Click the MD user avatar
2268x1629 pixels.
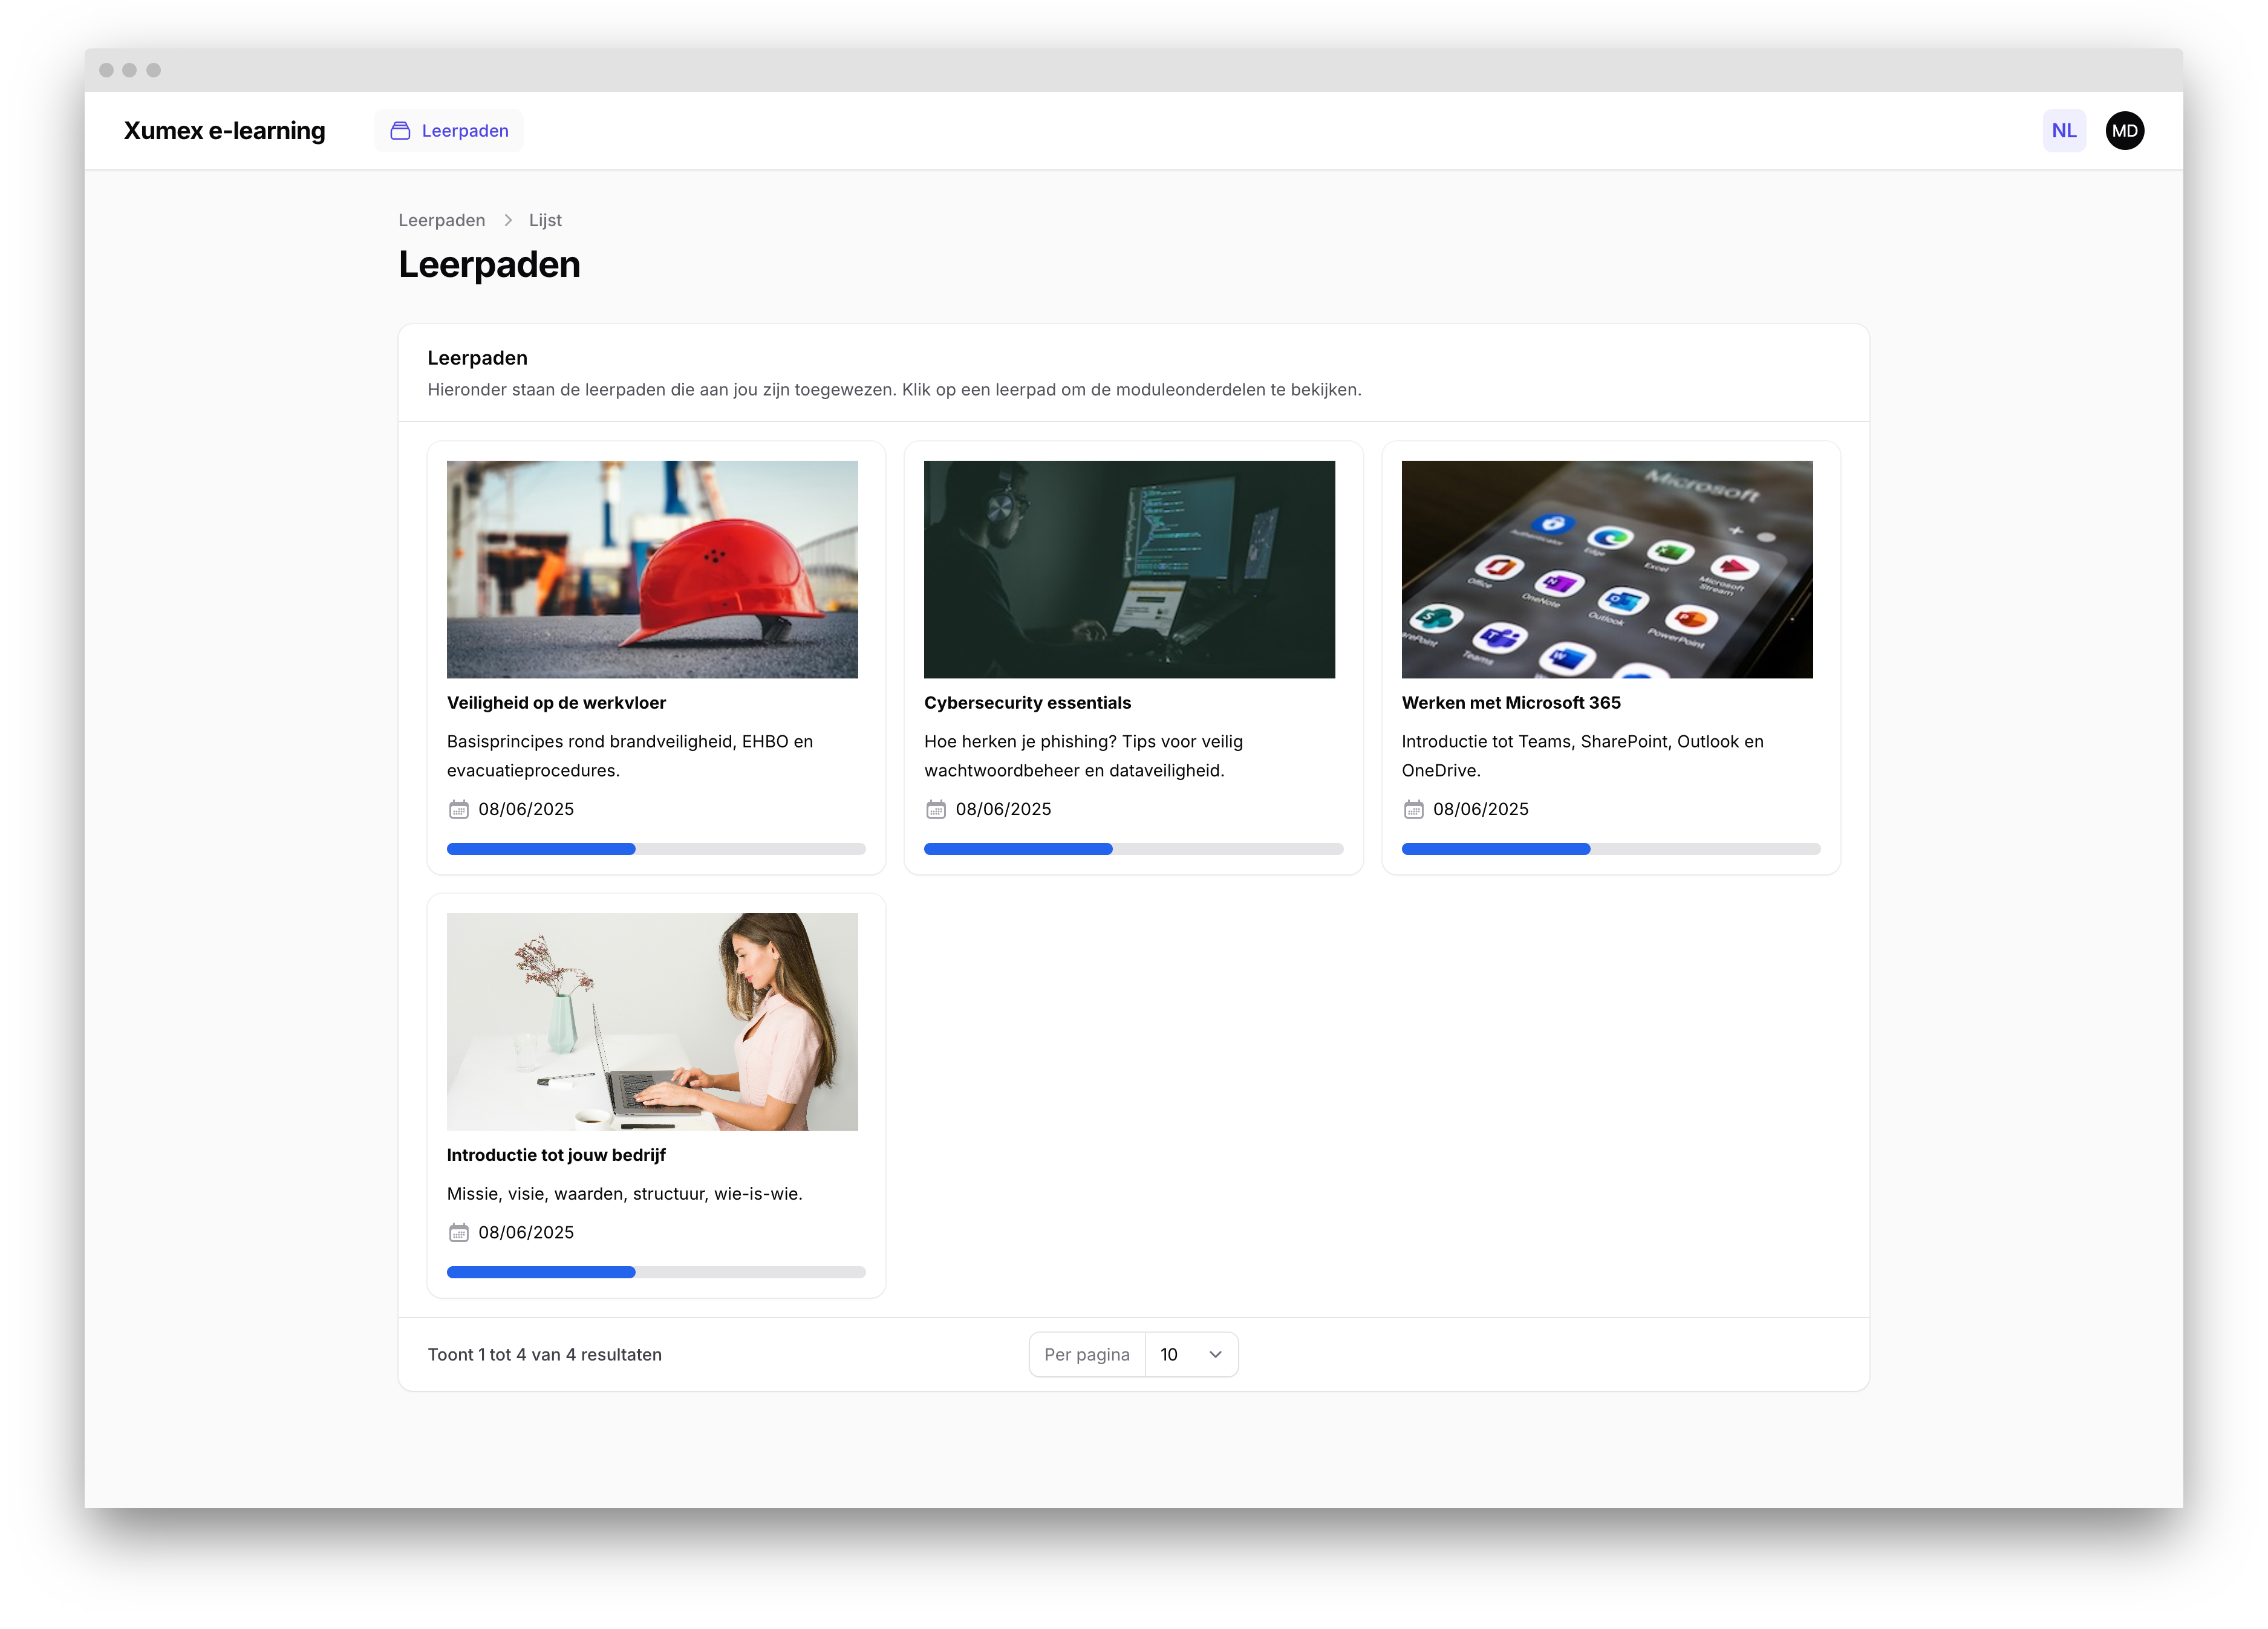tap(2124, 131)
